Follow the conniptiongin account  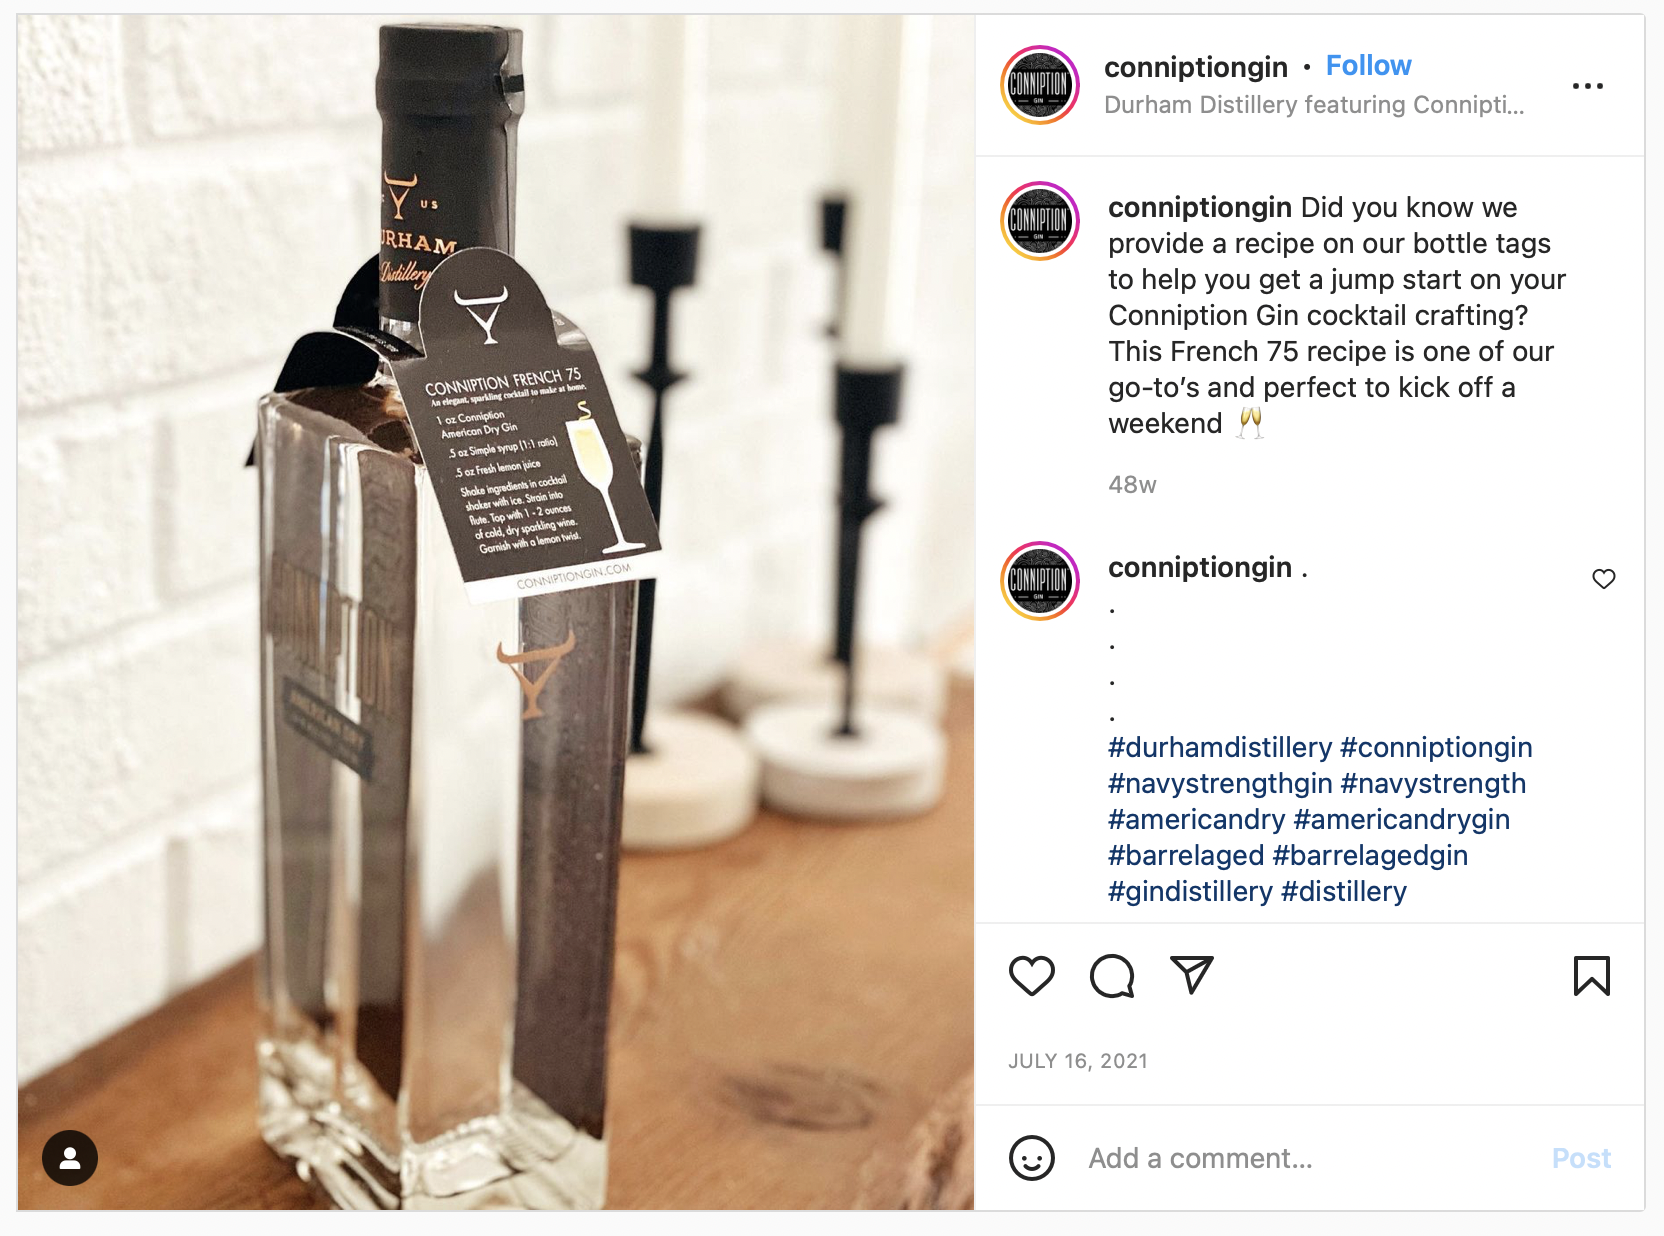tap(1368, 66)
